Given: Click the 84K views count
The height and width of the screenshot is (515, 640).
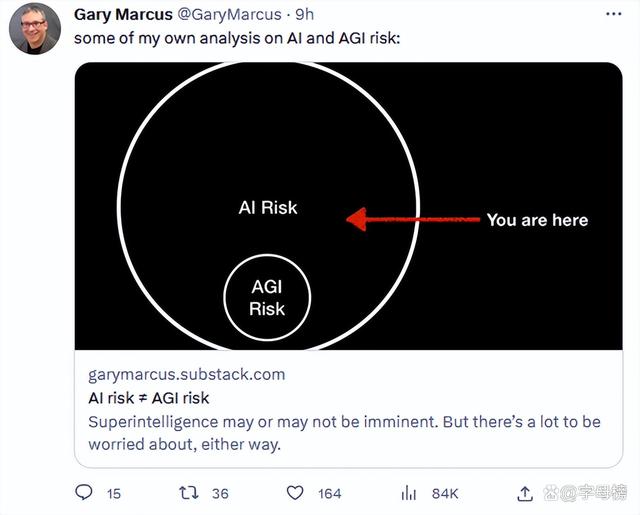Looking at the screenshot, I should pos(445,494).
